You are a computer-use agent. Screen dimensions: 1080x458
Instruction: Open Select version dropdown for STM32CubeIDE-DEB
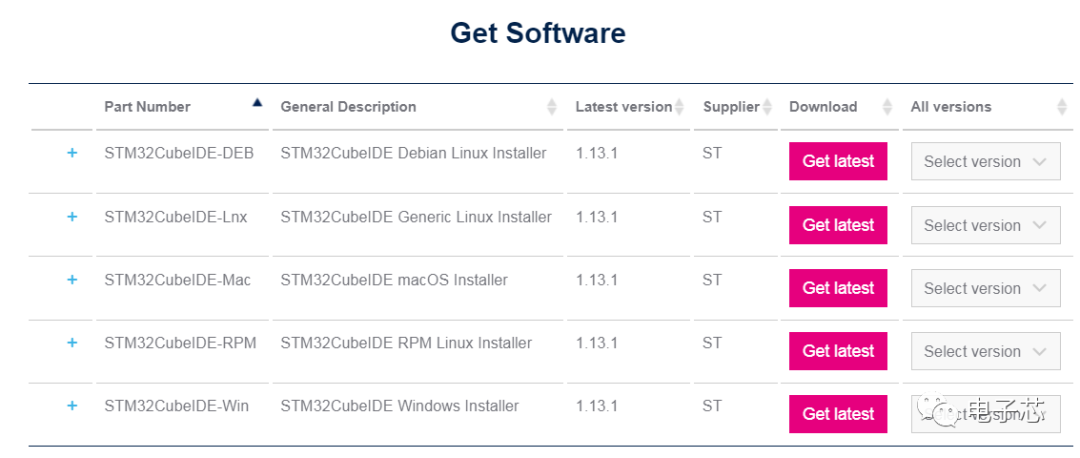(986, 161)
